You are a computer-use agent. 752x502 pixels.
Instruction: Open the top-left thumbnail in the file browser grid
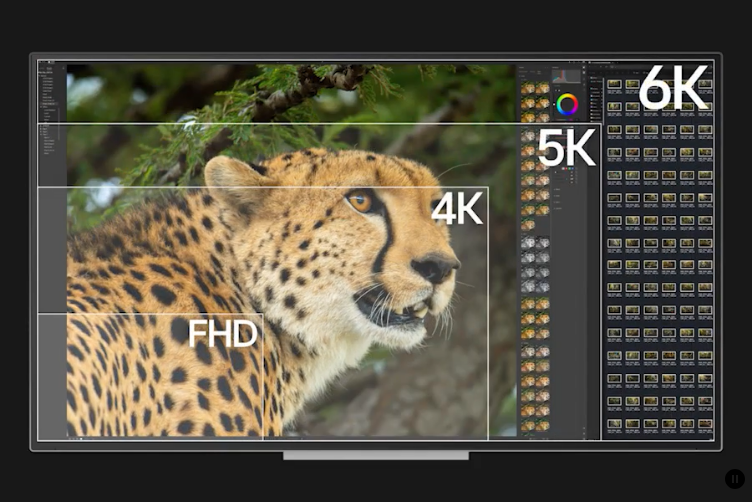(x=614, y=85)
